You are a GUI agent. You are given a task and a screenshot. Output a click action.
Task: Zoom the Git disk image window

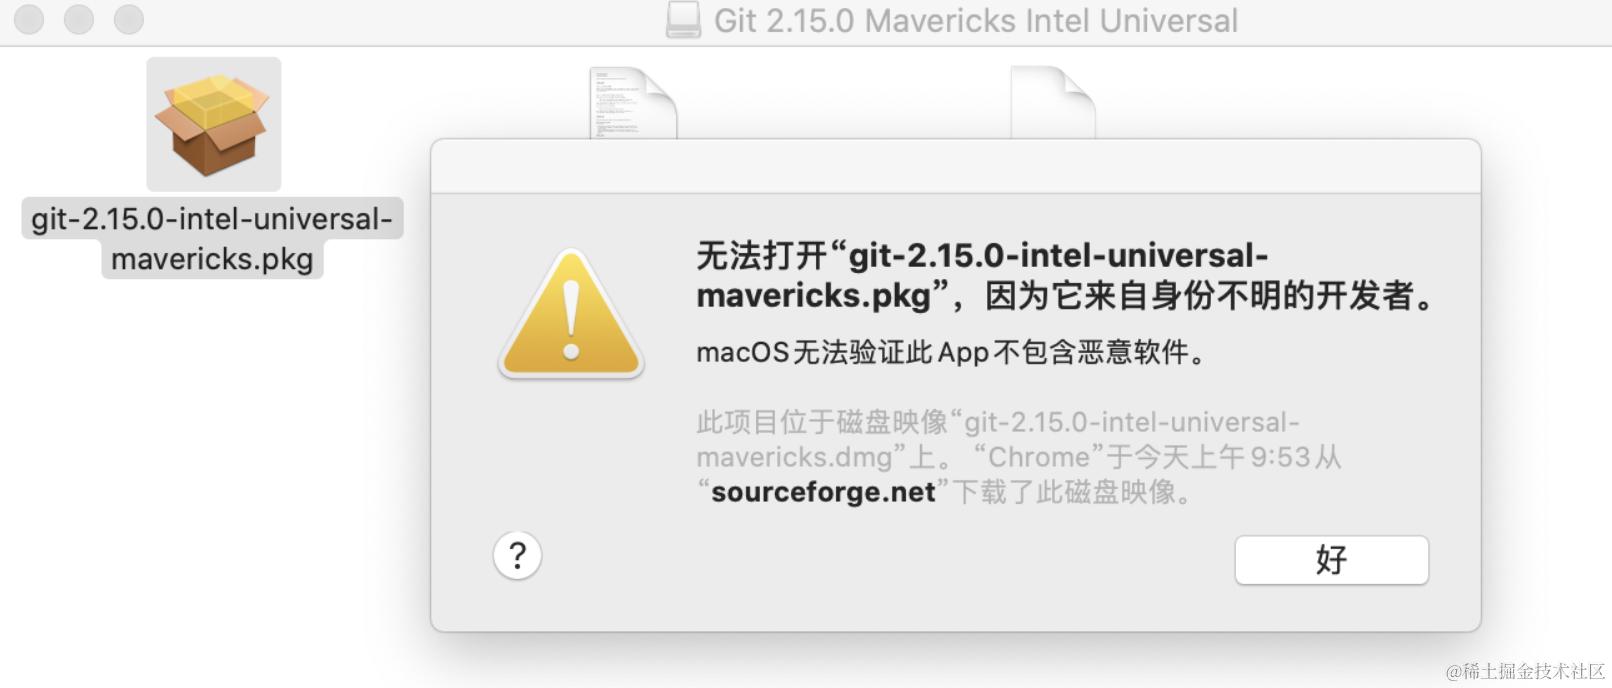(129, 19)
